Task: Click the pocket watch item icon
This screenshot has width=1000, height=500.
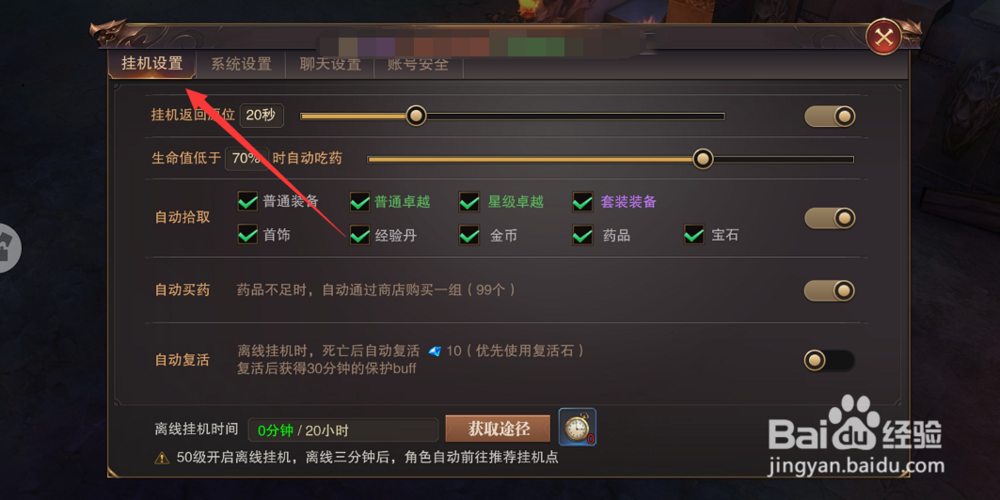Action: click(x=577, y=427)
